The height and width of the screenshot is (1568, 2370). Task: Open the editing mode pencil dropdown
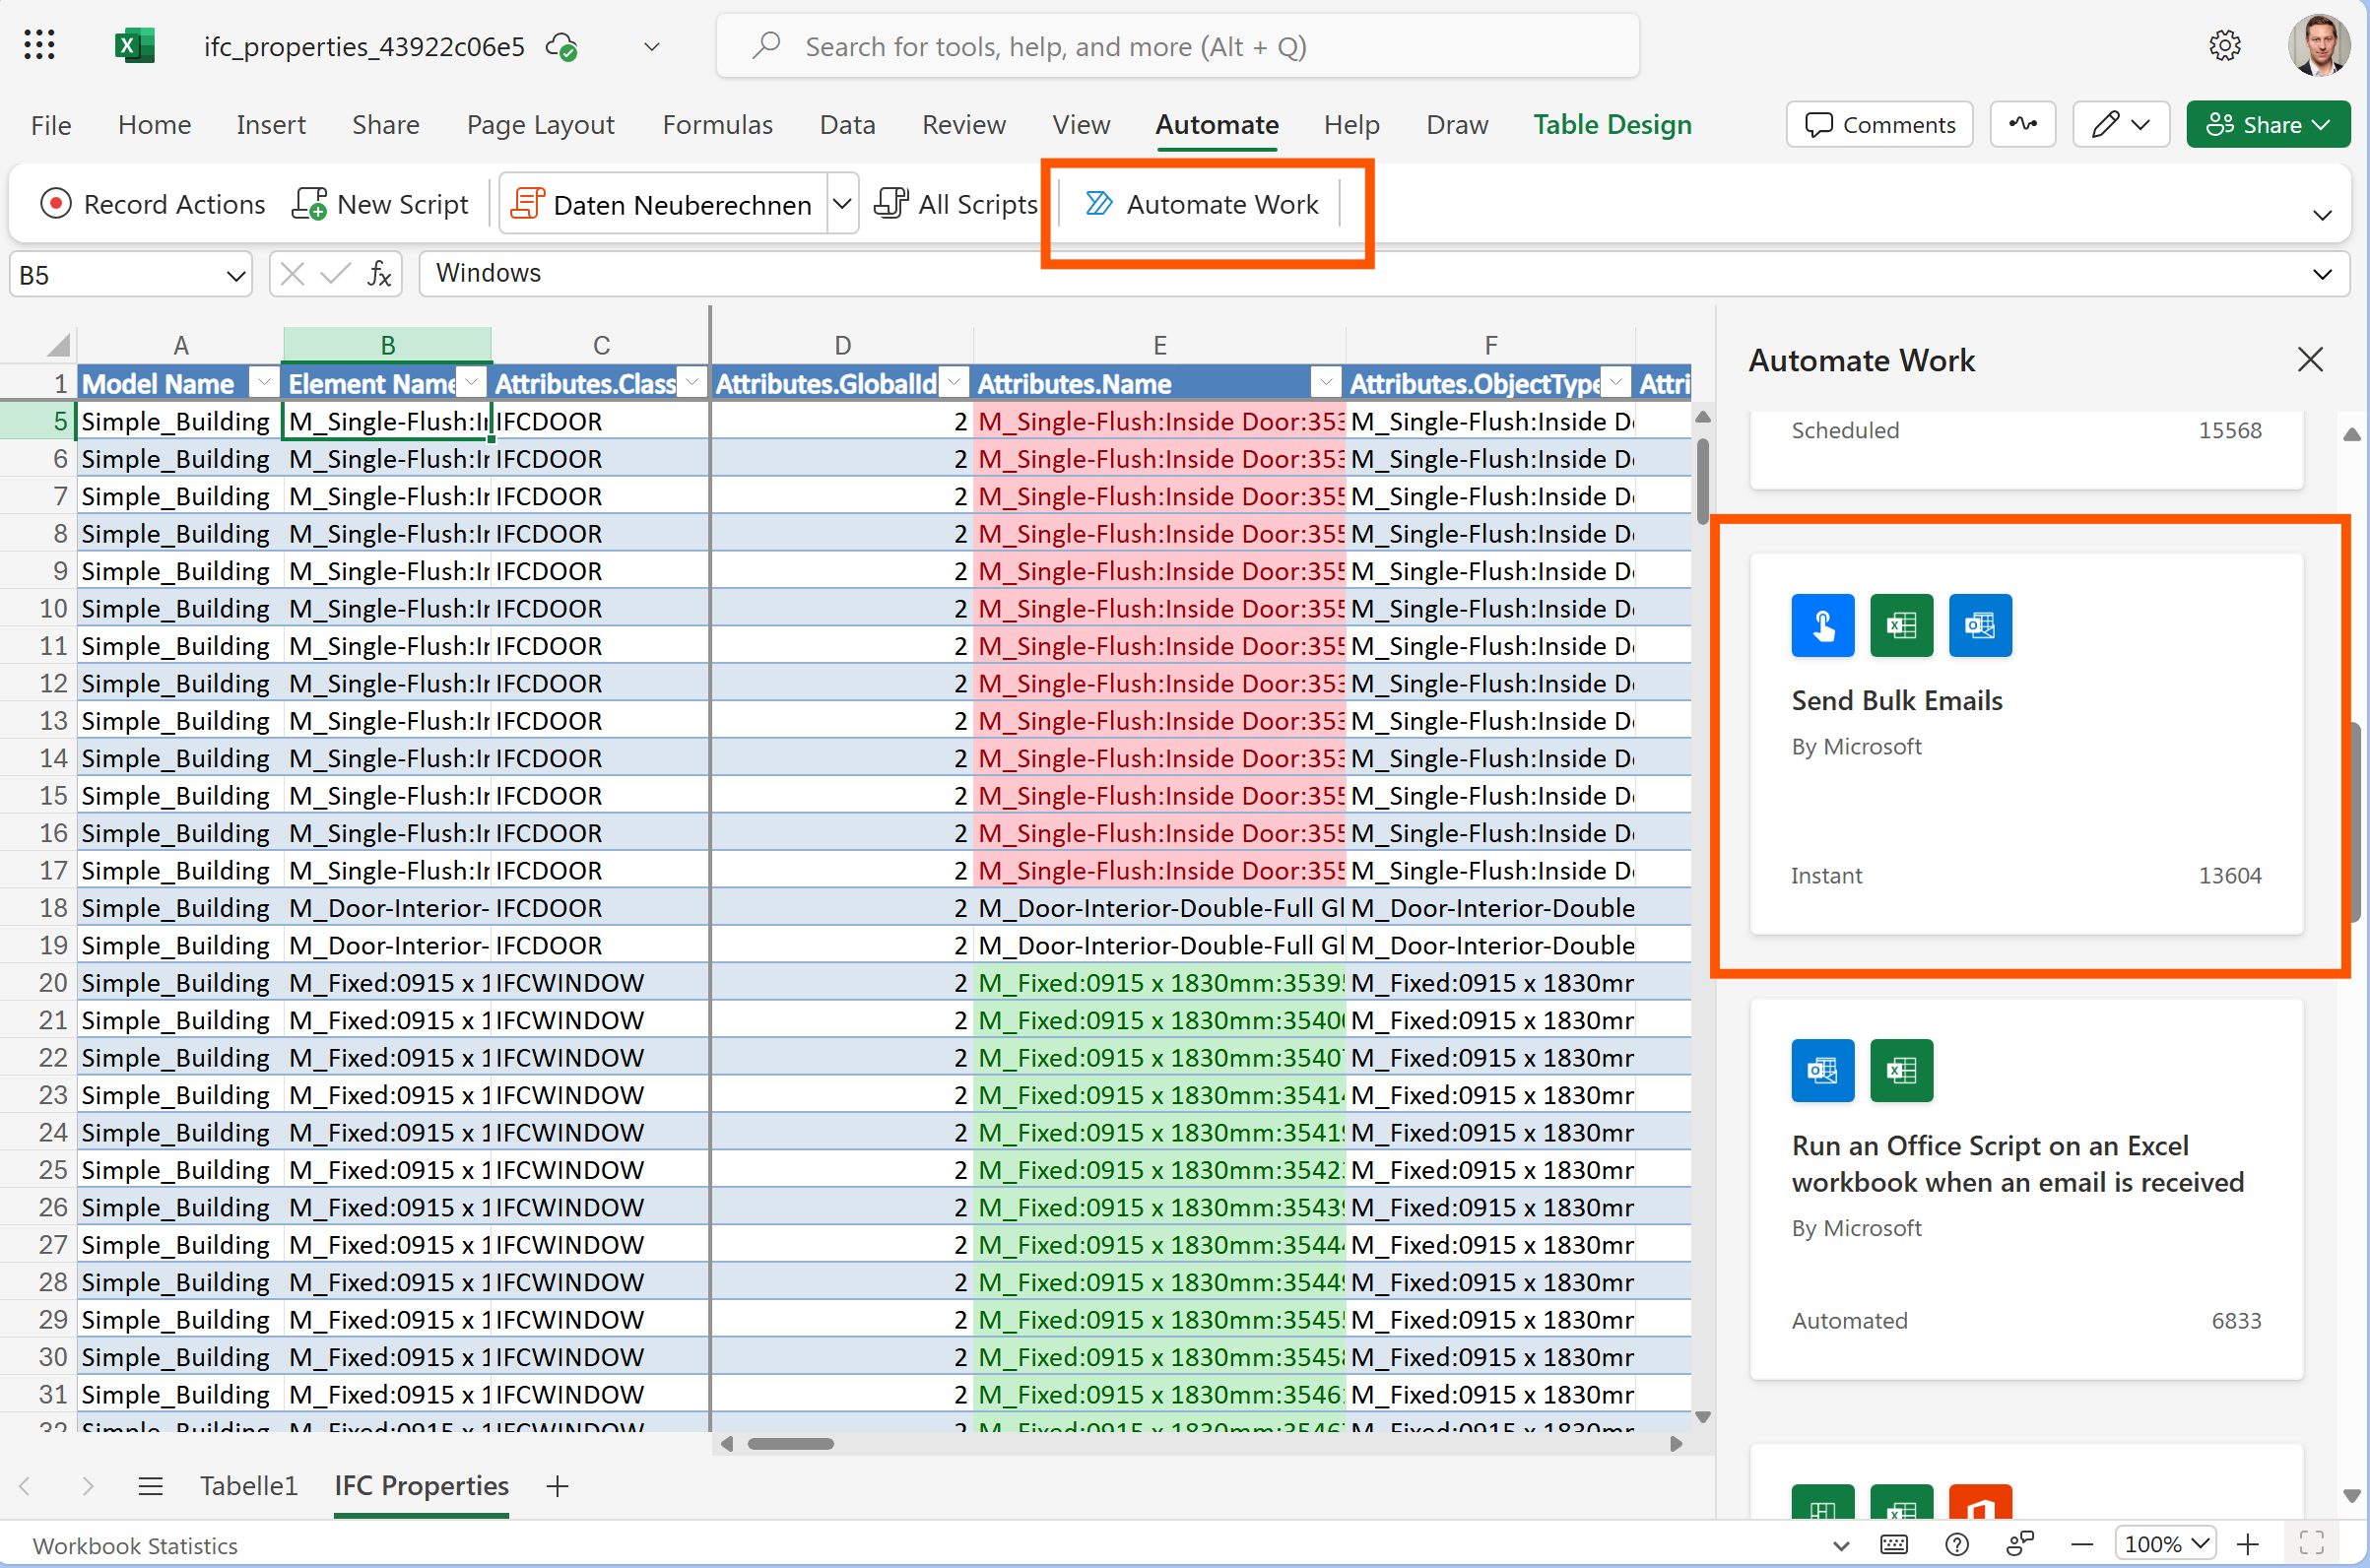tap(2120, 124)
